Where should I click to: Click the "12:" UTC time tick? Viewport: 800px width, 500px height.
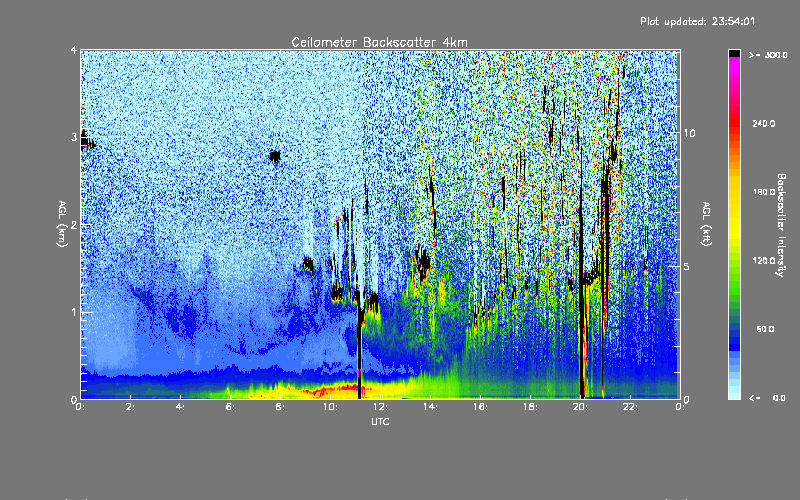tap(381, 407)
